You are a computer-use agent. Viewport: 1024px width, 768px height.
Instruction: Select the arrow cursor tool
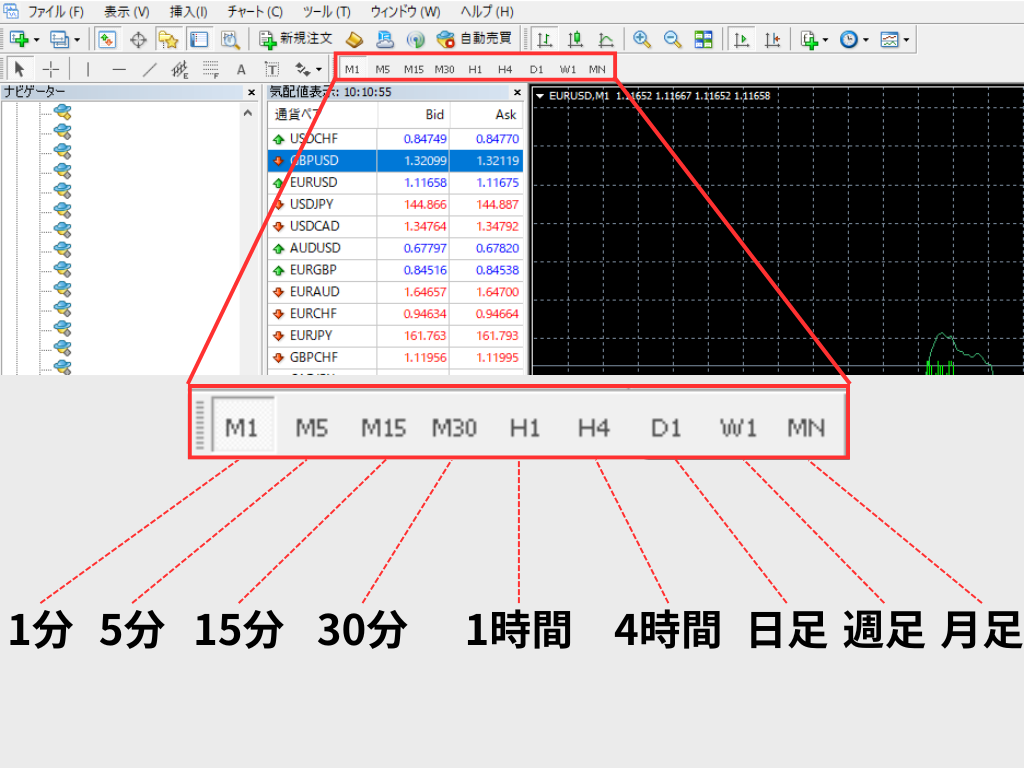tap(19, 69)
